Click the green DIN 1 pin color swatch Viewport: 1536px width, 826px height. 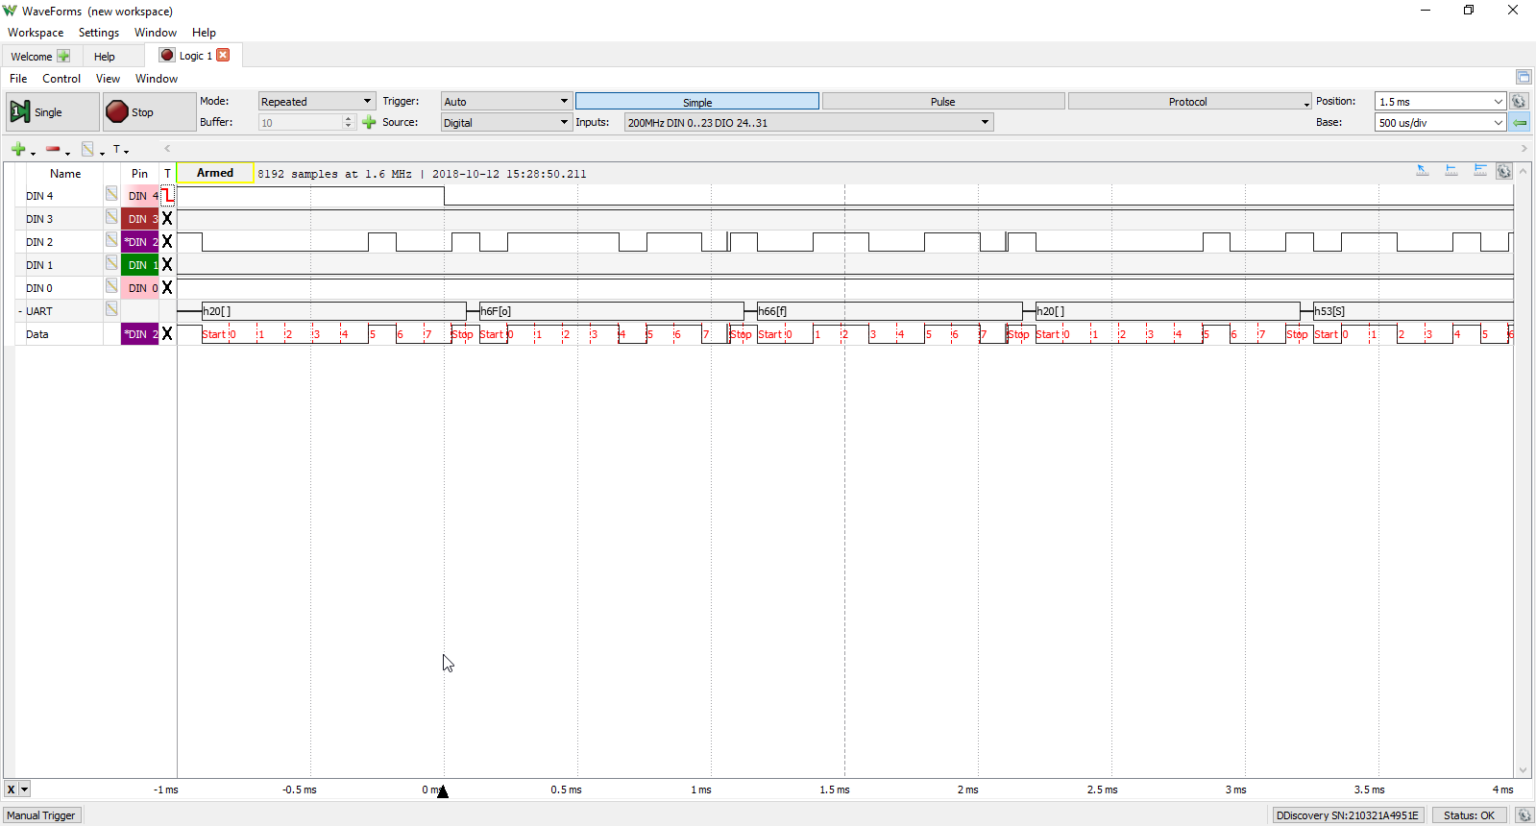(x=139, y=265)
